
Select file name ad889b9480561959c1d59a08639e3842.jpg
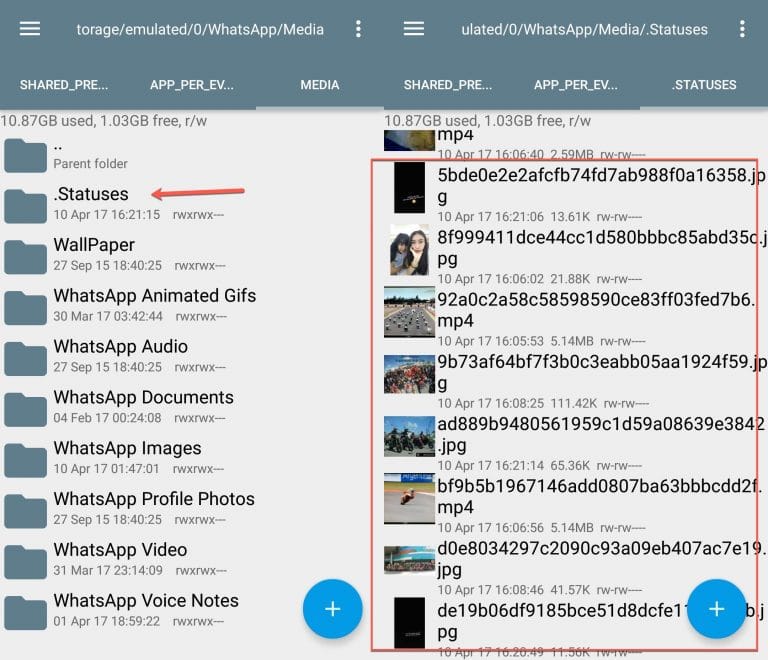coord(601,434)
